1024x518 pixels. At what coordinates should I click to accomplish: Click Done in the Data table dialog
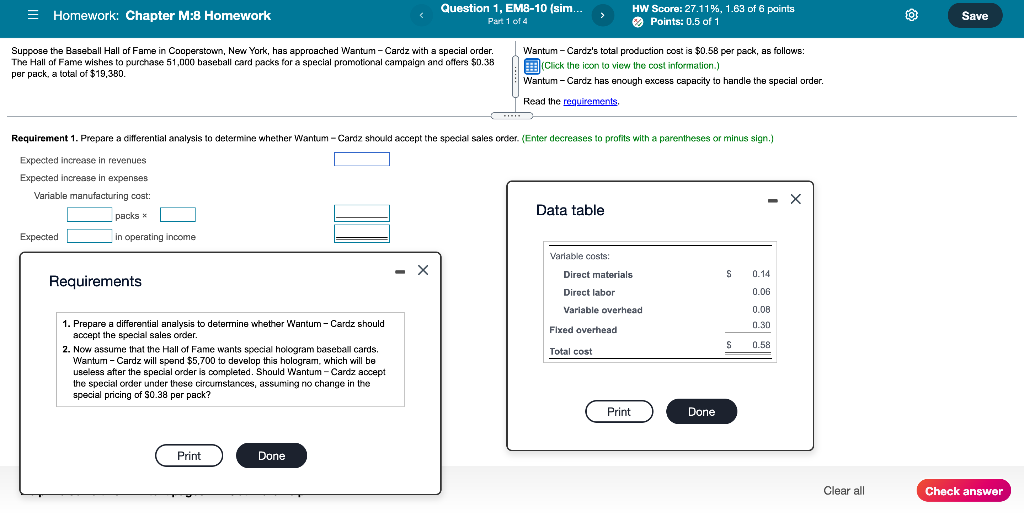click(701, 412)
